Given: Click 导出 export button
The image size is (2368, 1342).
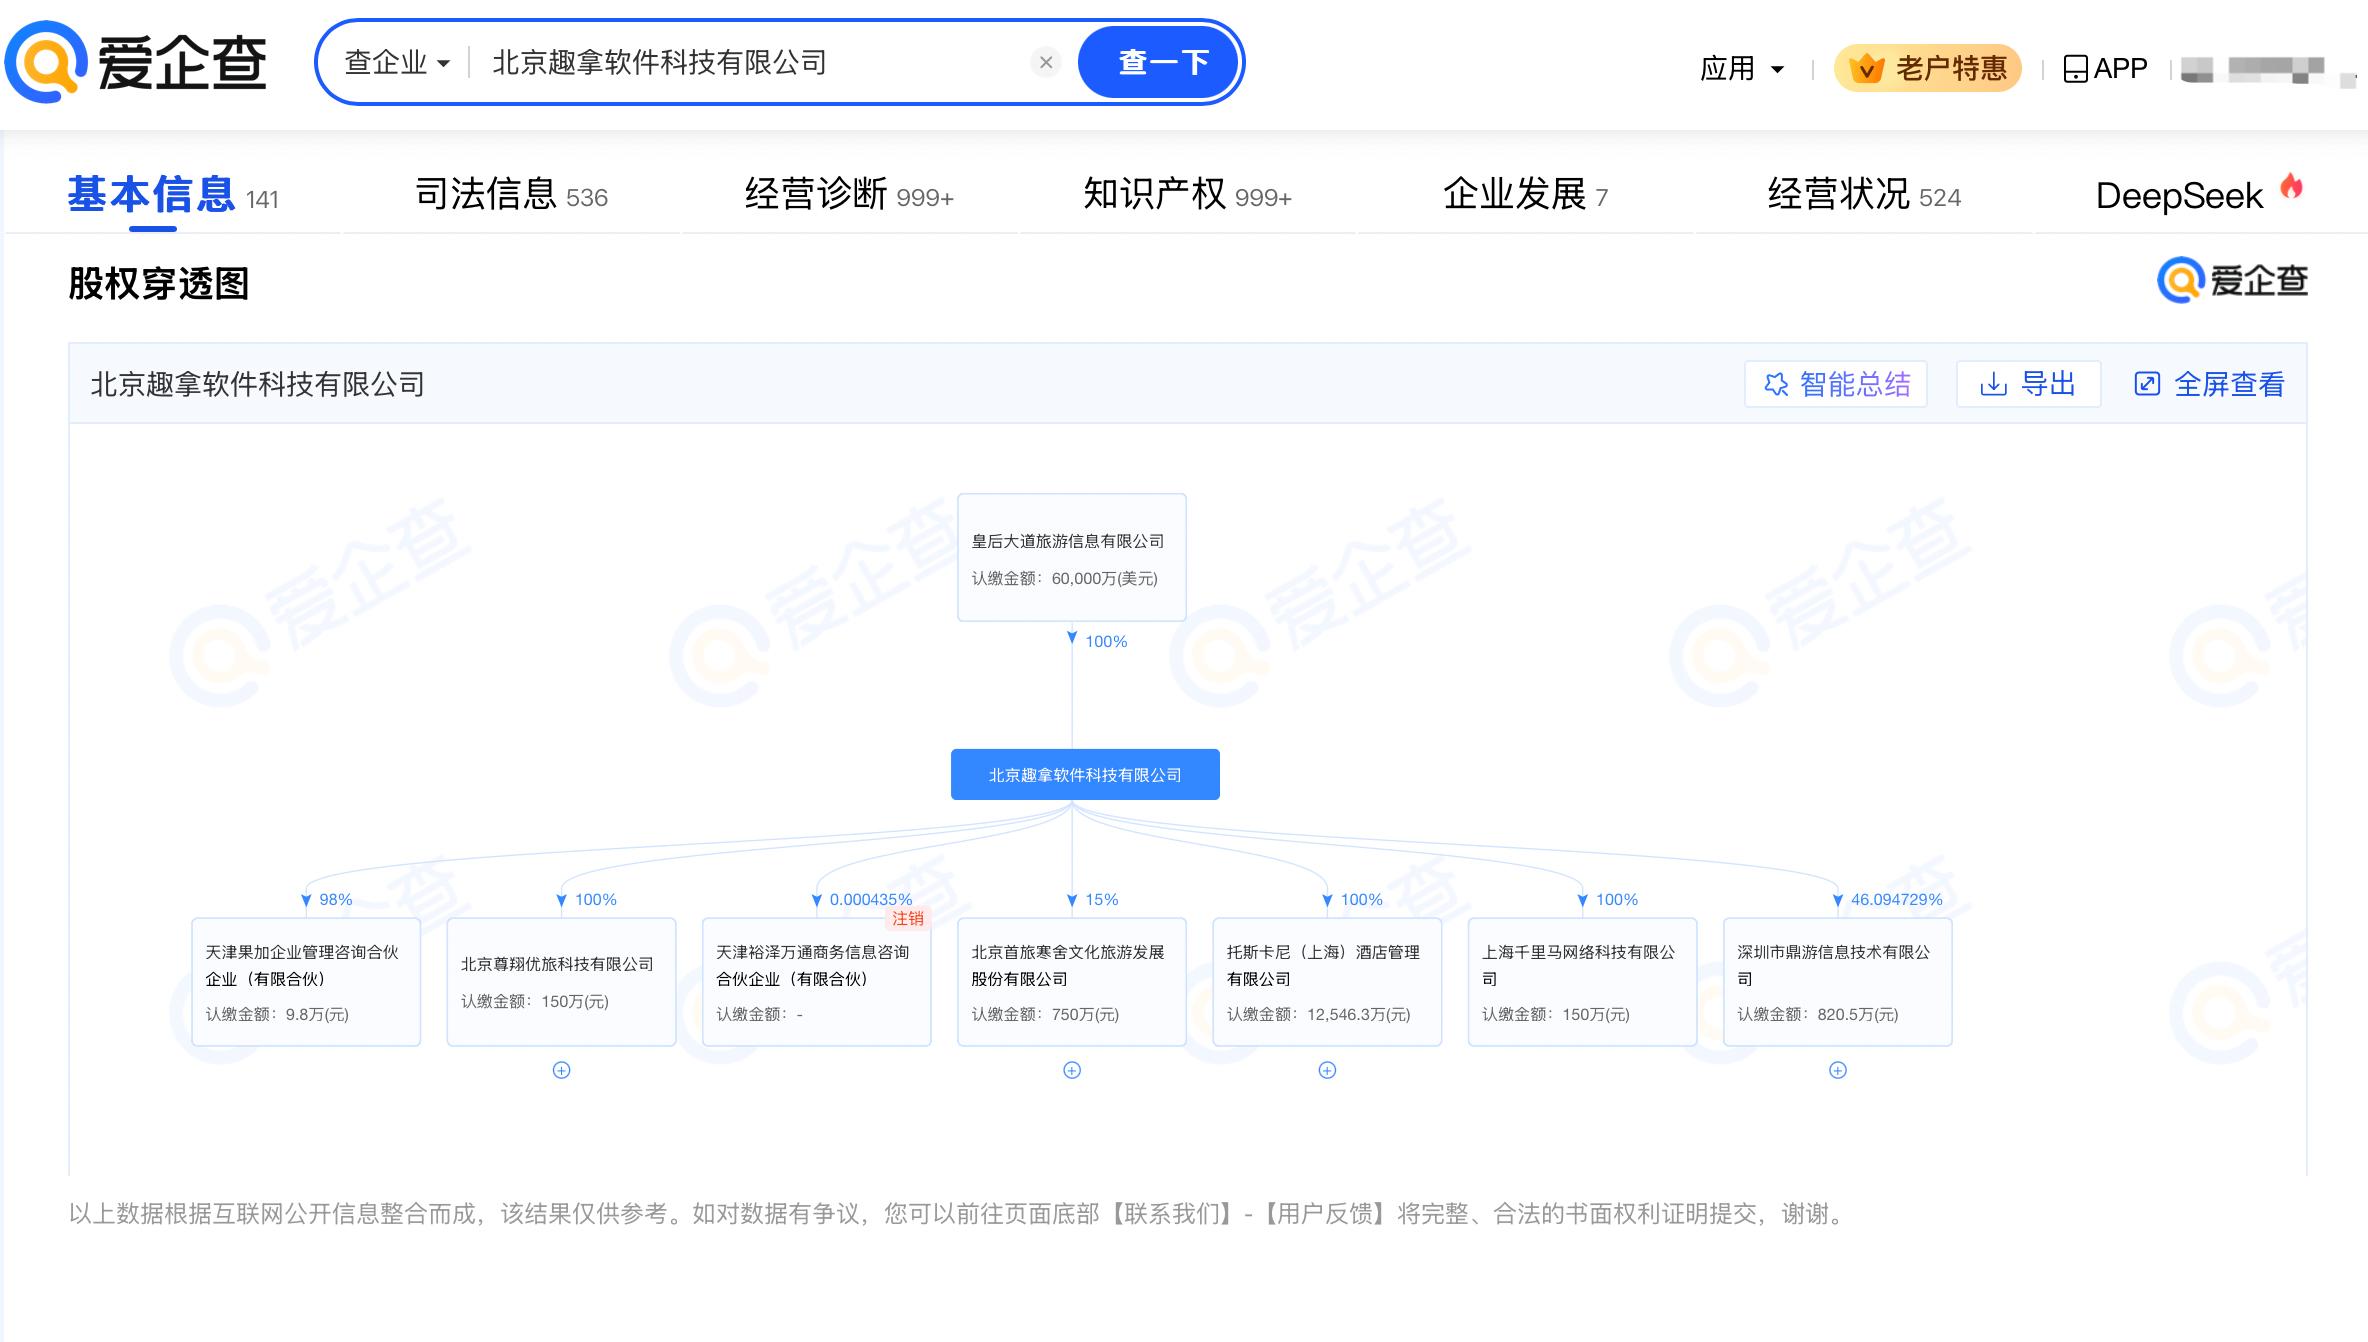Looking at the screenshot, I should pyautogui.click(x=2028, y=384).
